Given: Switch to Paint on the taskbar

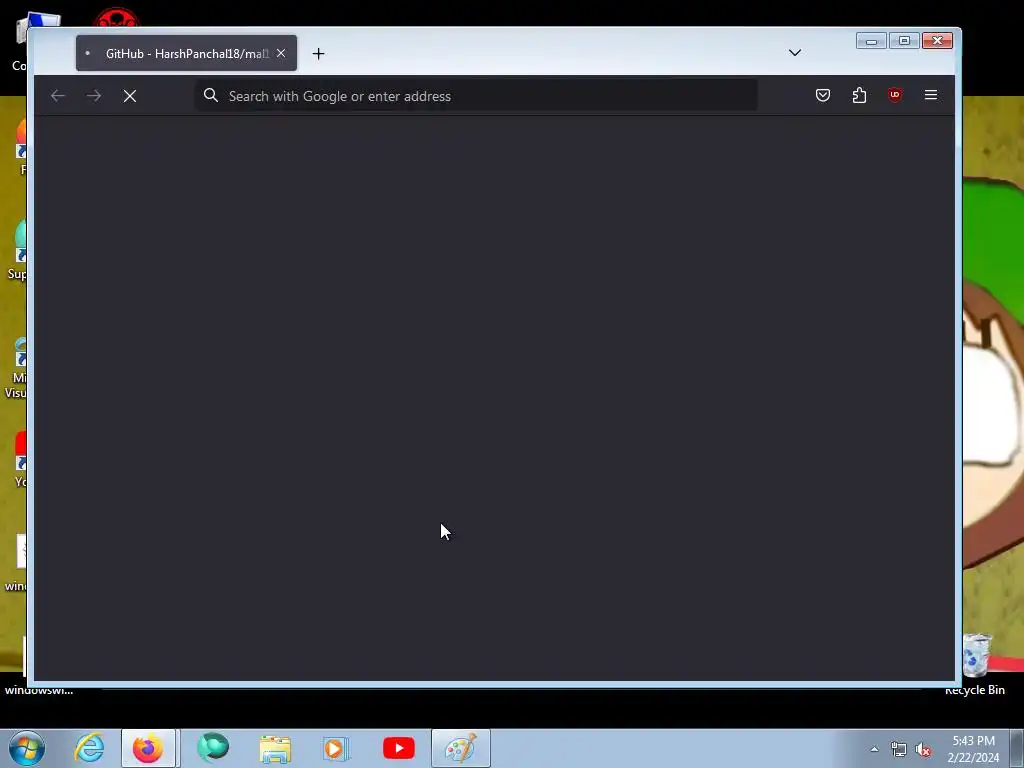Looking at the screenshot, I should [460, 748].
